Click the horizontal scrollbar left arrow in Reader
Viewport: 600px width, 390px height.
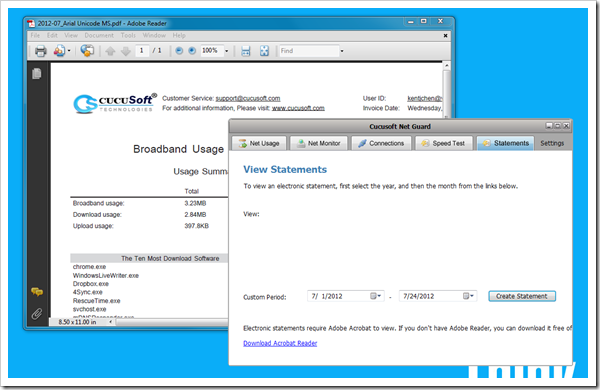111,322
